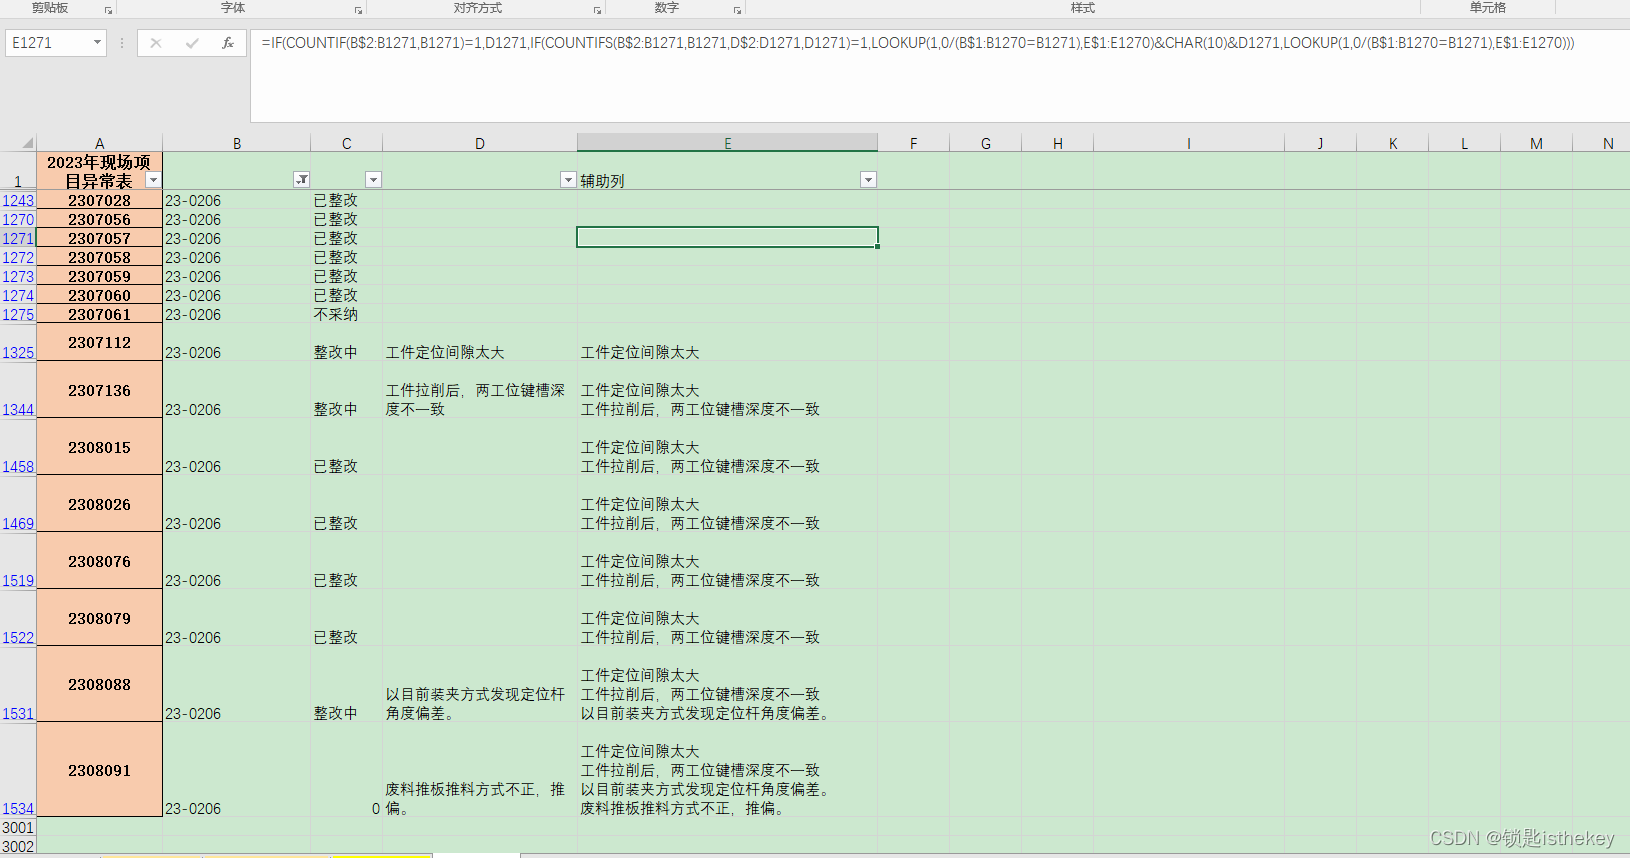1630x858 pixels.
Task: Click cell containing 2308088
Action: tap(99, 684)
